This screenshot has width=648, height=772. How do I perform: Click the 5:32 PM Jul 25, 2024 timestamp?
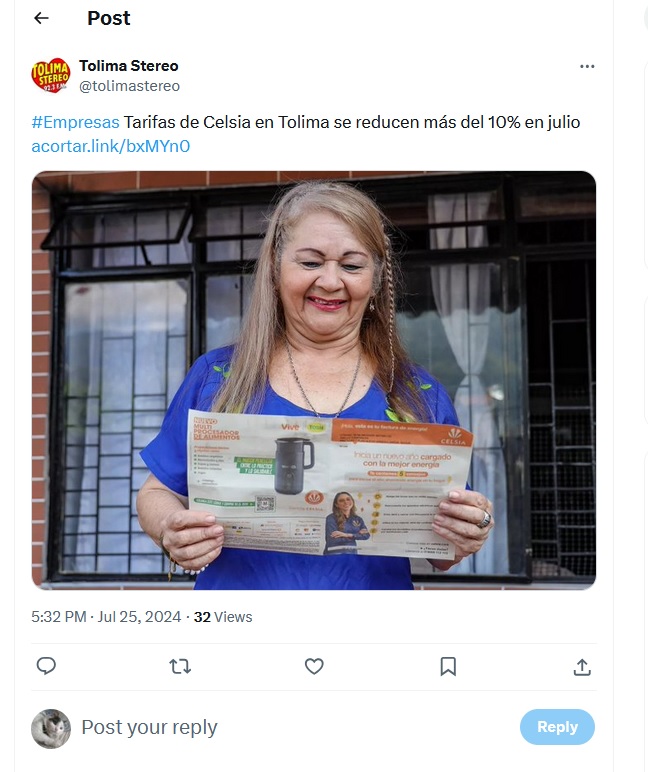click(106, 617)
